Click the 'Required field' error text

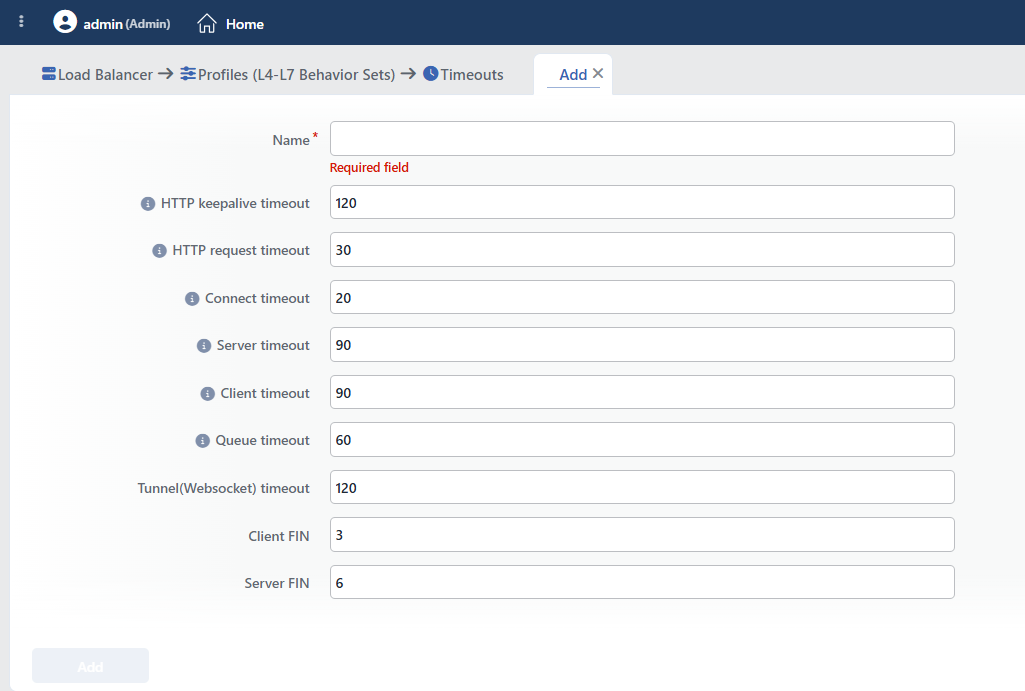(x=369, y=167)
